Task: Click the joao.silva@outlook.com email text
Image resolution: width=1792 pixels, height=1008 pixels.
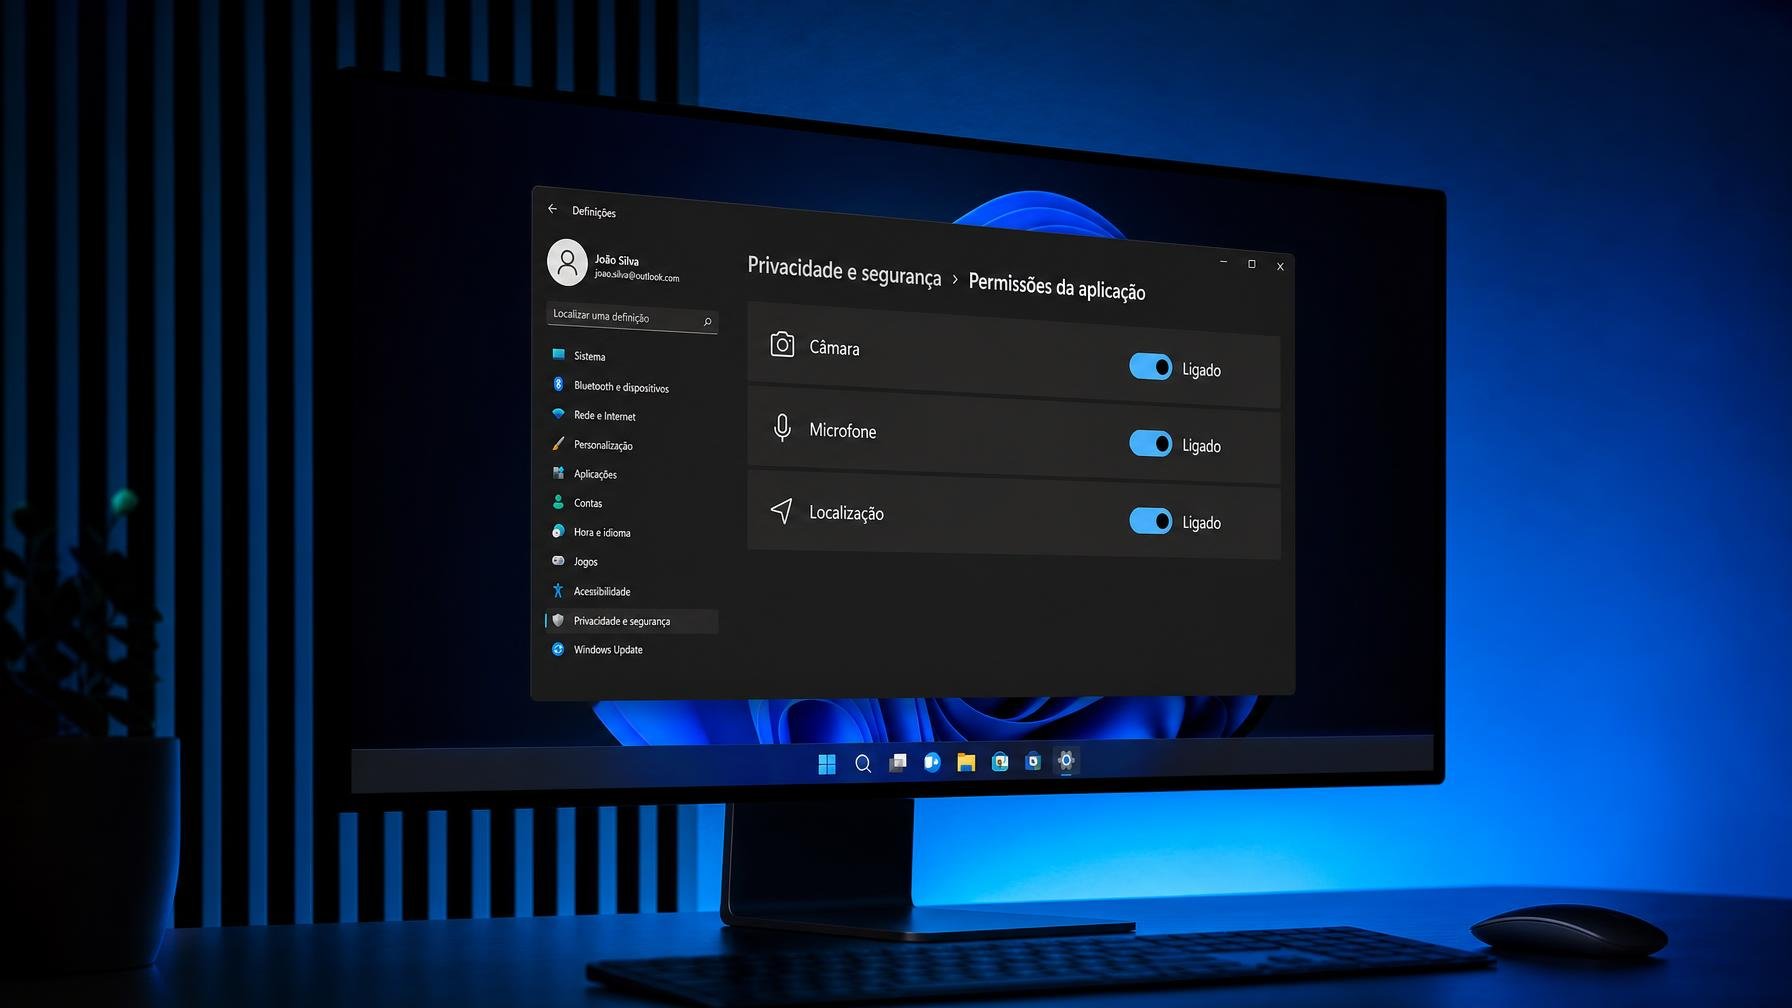Action: click(637, 275)
